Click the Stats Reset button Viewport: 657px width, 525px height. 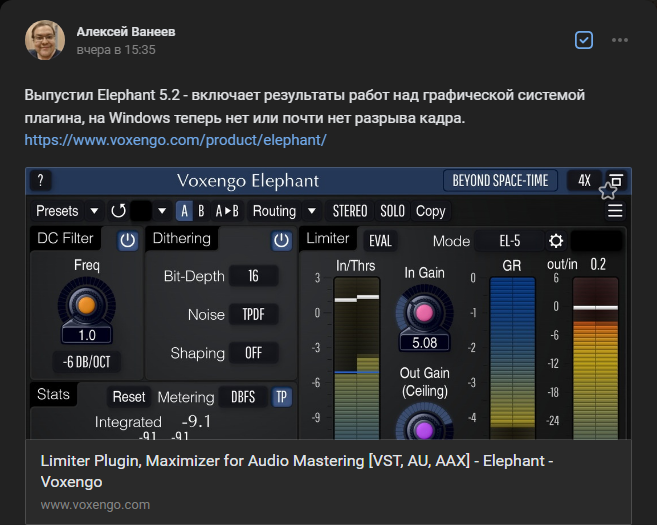point(129,397)
